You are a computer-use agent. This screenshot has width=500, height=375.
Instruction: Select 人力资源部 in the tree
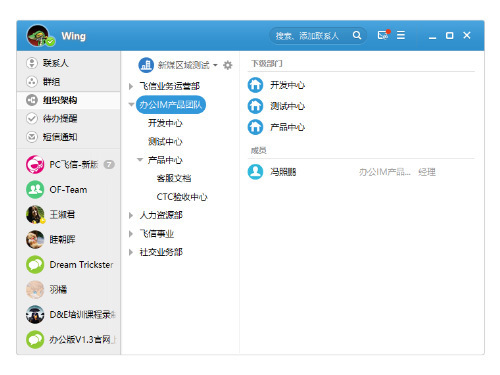point(161,215)
